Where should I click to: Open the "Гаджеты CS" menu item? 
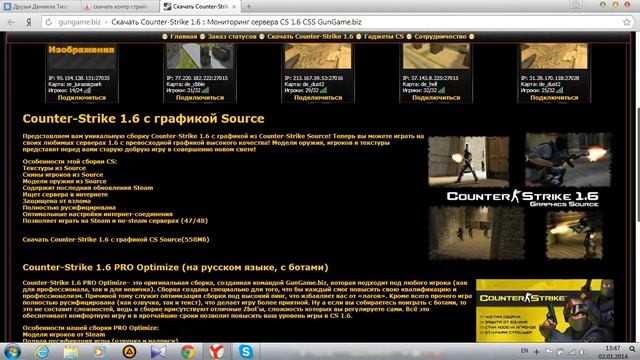384,37
